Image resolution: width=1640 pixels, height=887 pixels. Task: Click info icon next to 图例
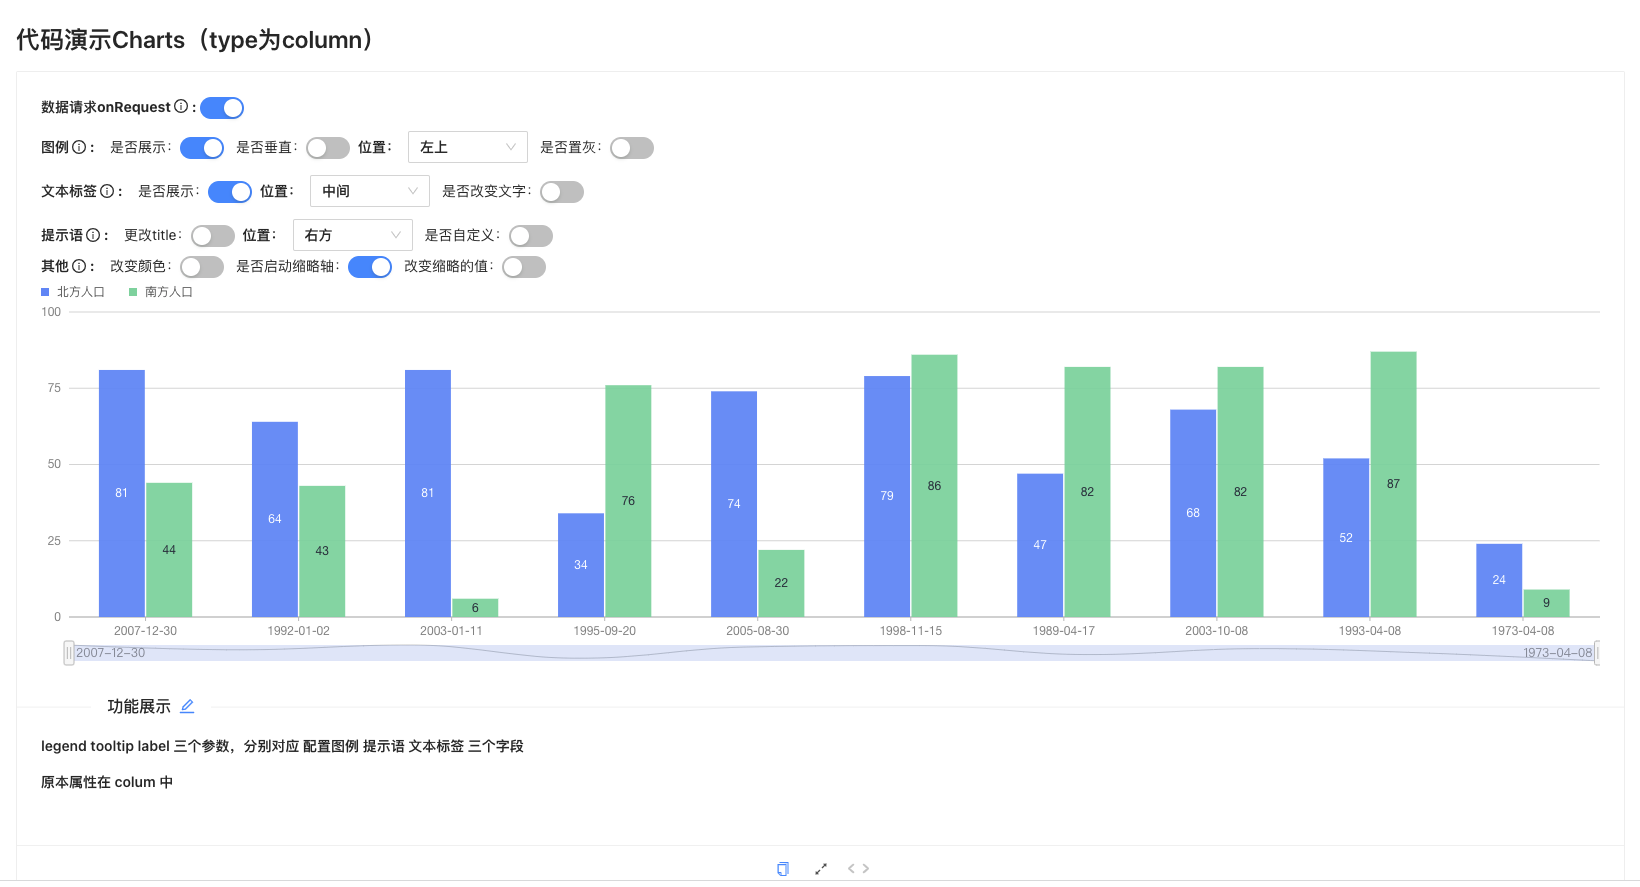point(79,147)
